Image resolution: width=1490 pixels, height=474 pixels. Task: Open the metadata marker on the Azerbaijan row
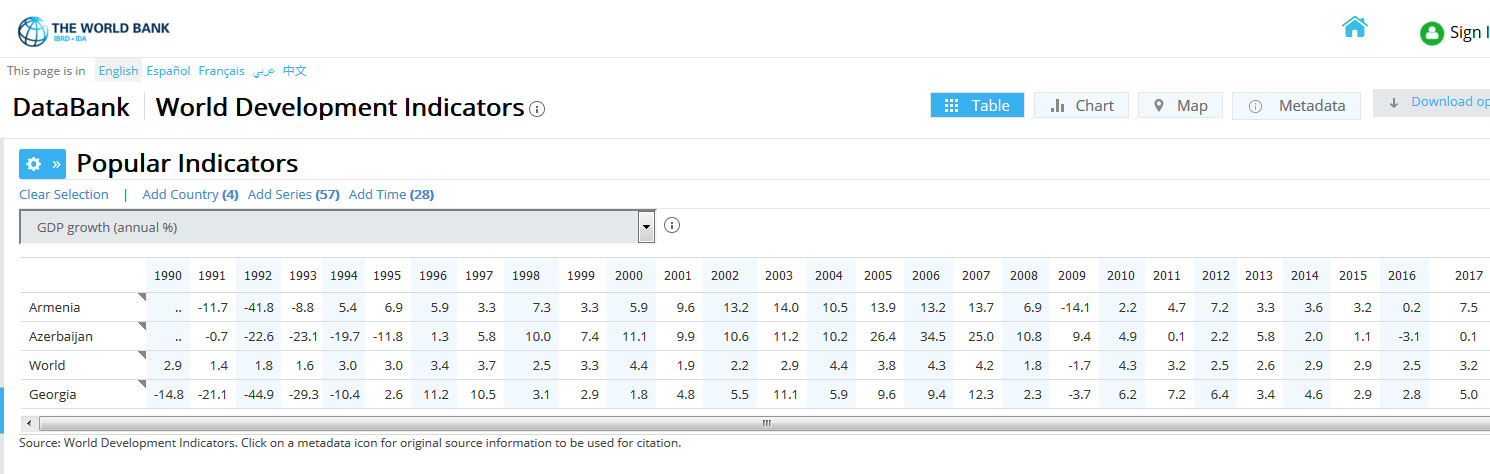point(141,326)
